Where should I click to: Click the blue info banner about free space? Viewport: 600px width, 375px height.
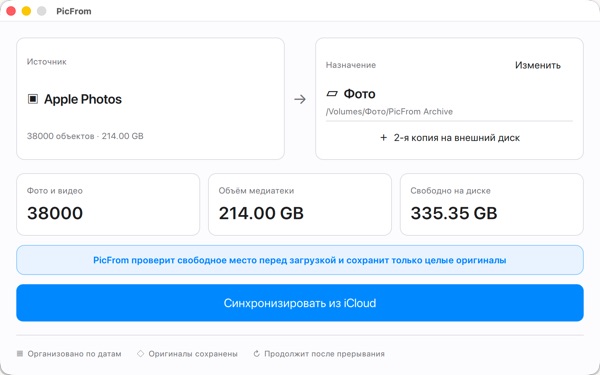[300, 260]
